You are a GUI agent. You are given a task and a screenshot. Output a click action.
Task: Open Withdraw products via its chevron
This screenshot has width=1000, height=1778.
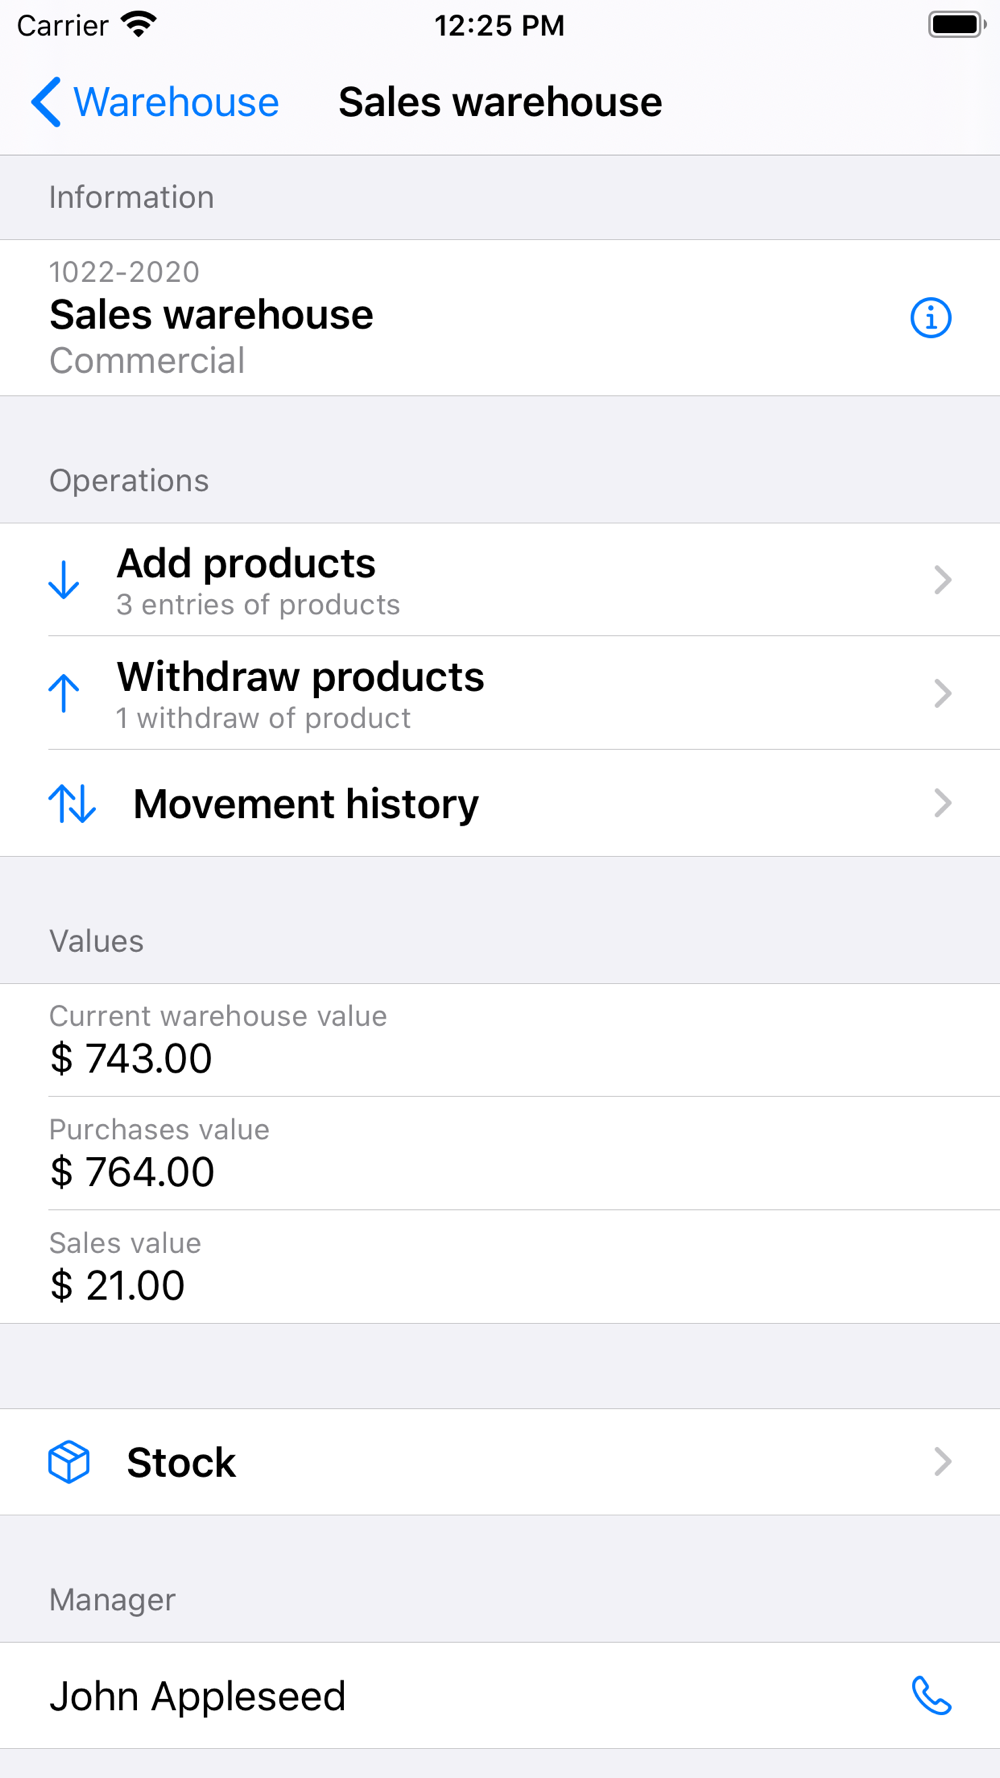click(x=942, y=693)
